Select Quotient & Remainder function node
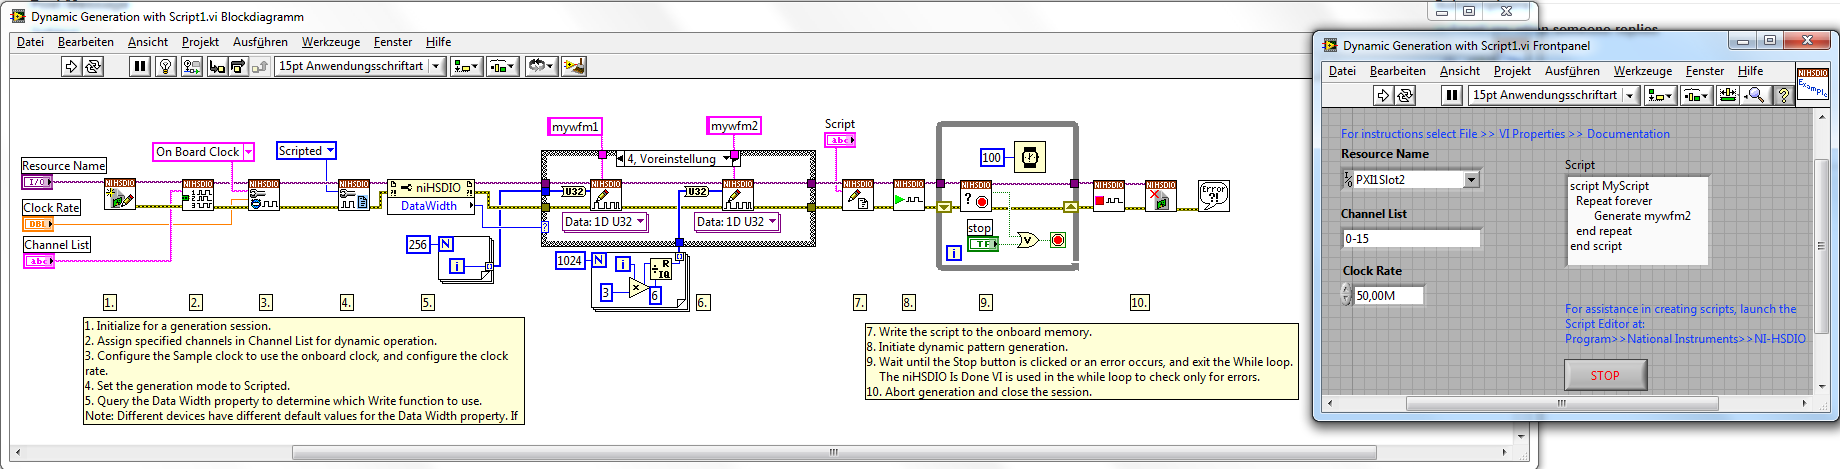The width and height of the screenshot is (1840, 469). (x=662, y=270)
